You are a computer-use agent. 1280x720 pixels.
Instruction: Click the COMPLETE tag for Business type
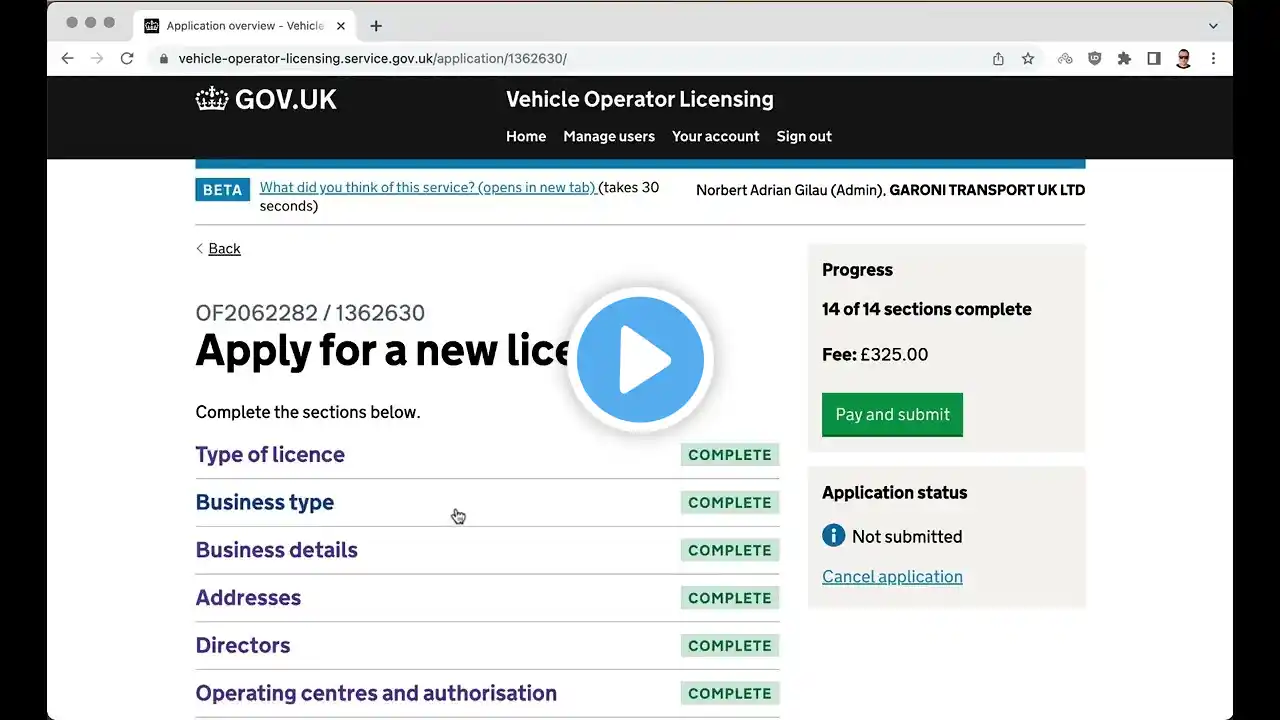tap(730, 503)
